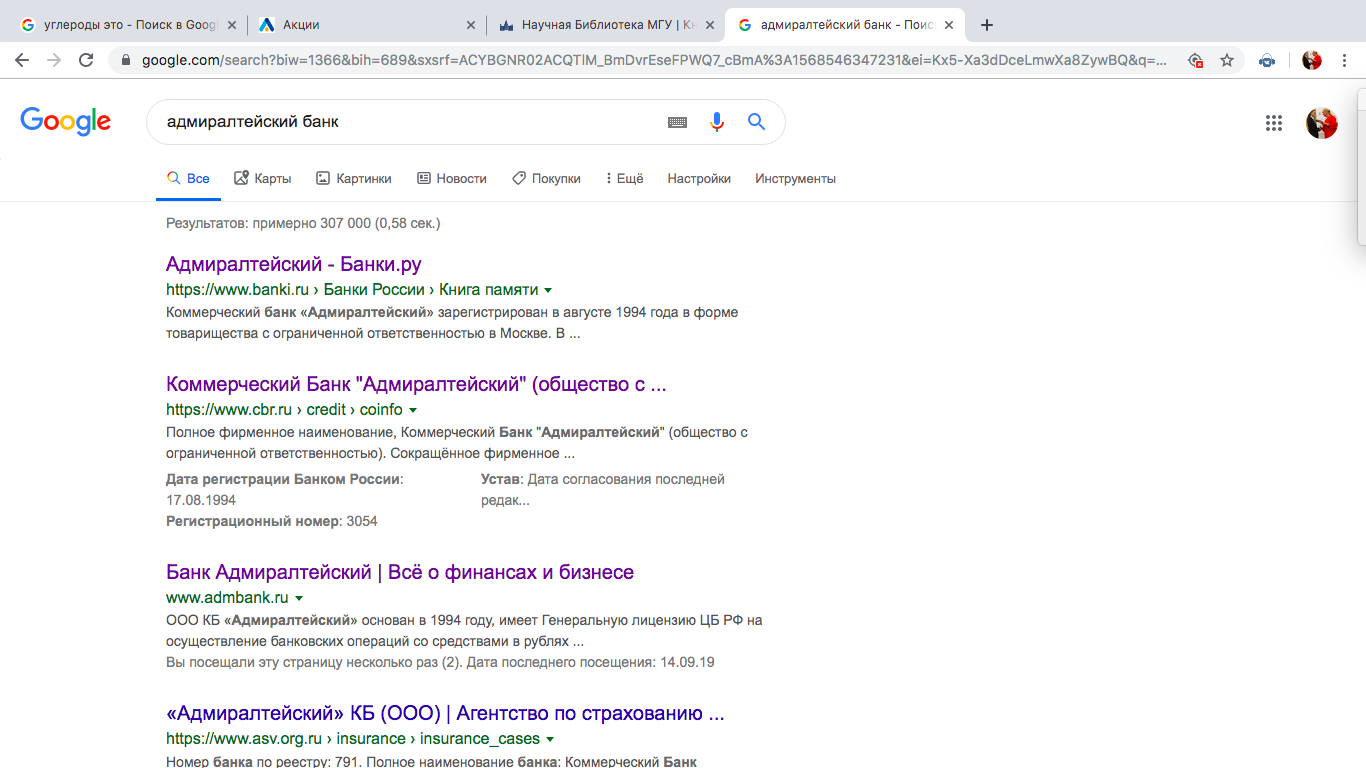This screenshot has width=1366, height=768.
Task: Switch to 'Научная Библиотека МГУ' tab
Action: click(606, 24)
